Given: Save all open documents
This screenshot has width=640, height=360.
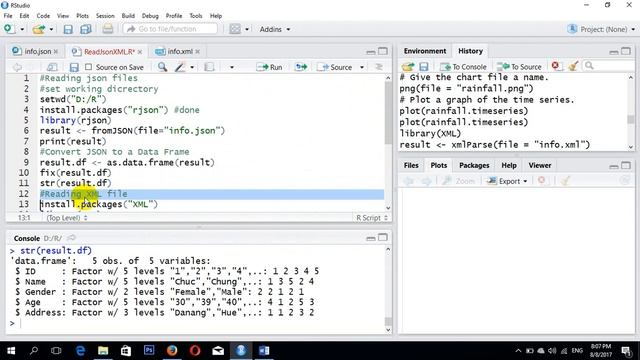Looking at the screenshot, I should click(x=85, y=29).
